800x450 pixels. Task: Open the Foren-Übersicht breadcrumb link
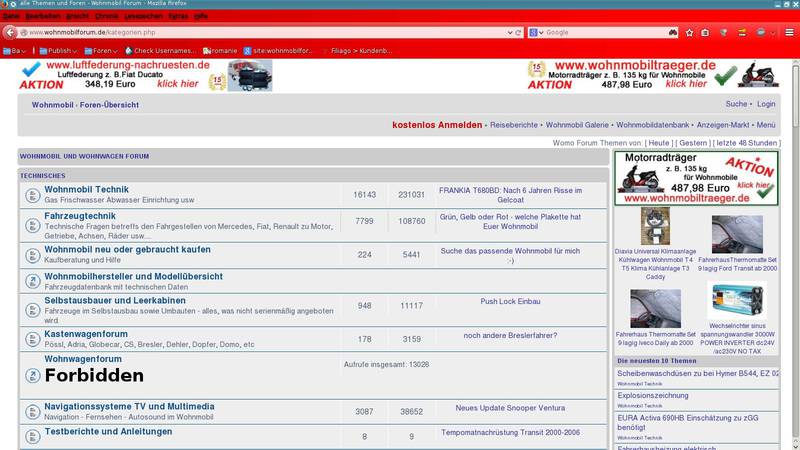coord(109,105)
